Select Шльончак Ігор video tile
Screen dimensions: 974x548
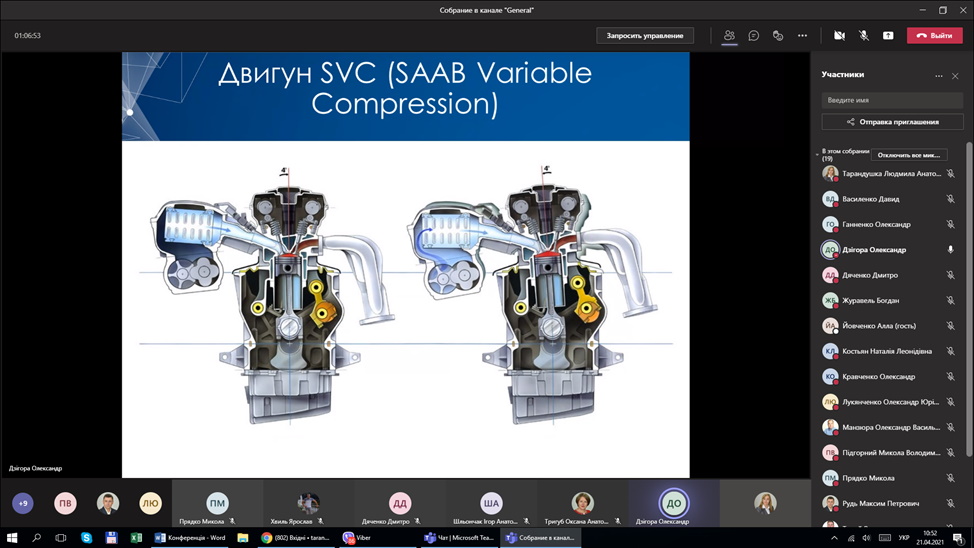491,503
